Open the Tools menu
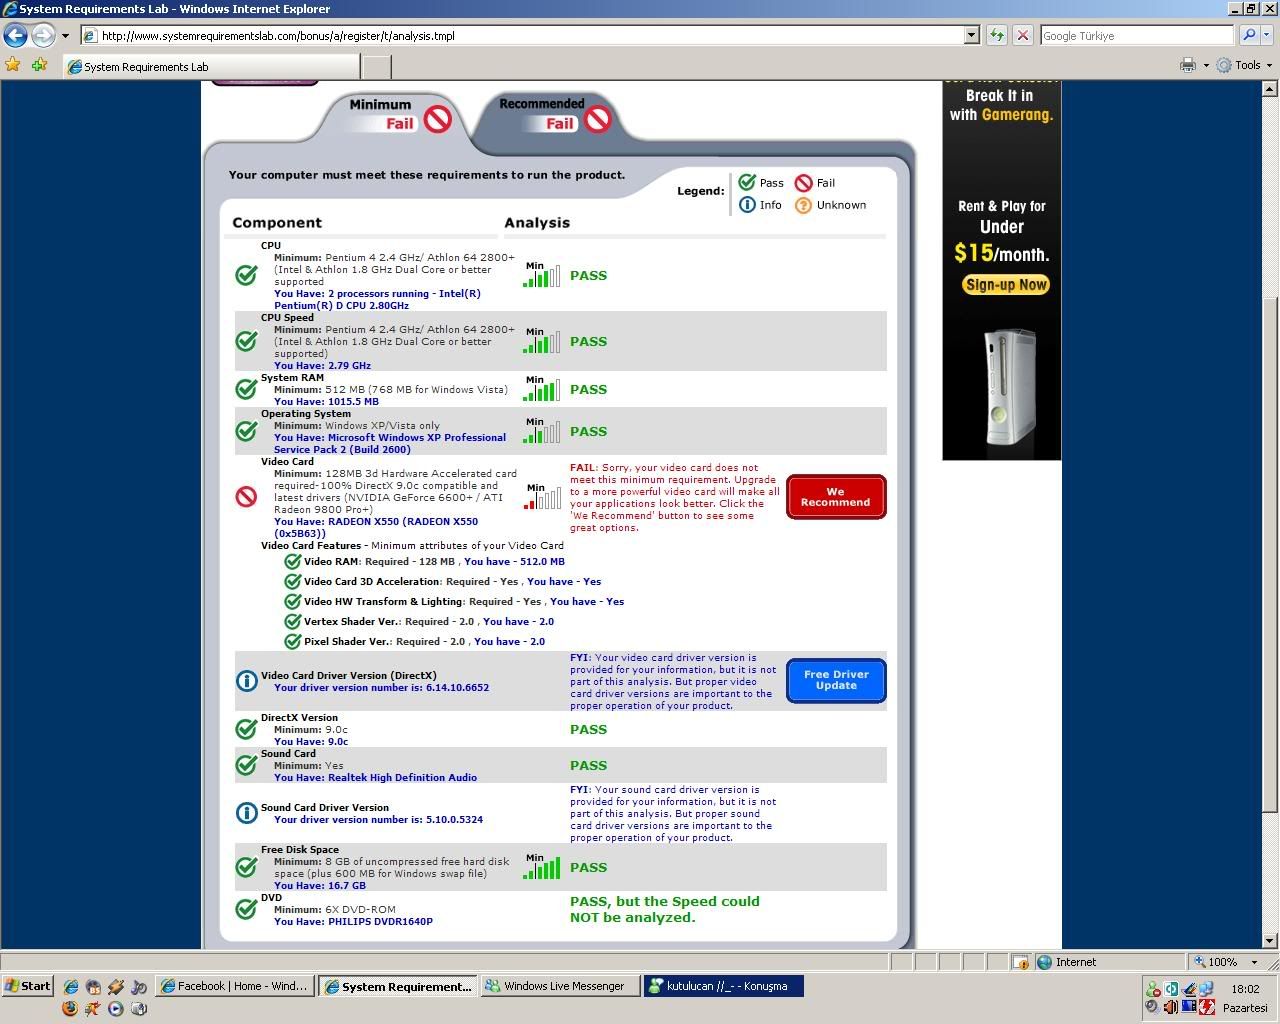Viewport: 1280px width, 1024px height. pos(1243,65)
